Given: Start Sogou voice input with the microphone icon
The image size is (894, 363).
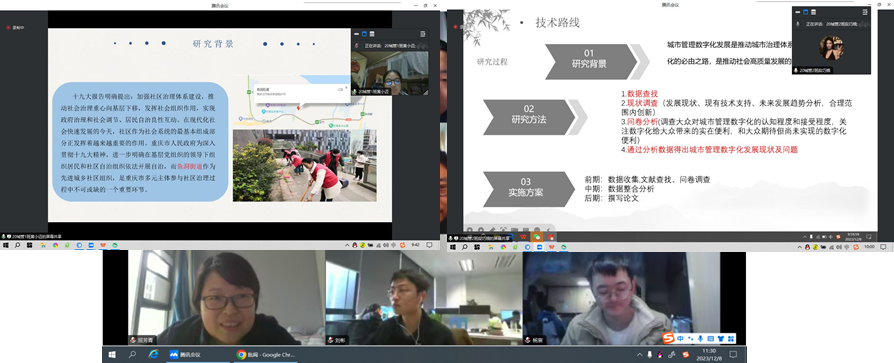Looking at the screenshot, I should coord(700,338).
